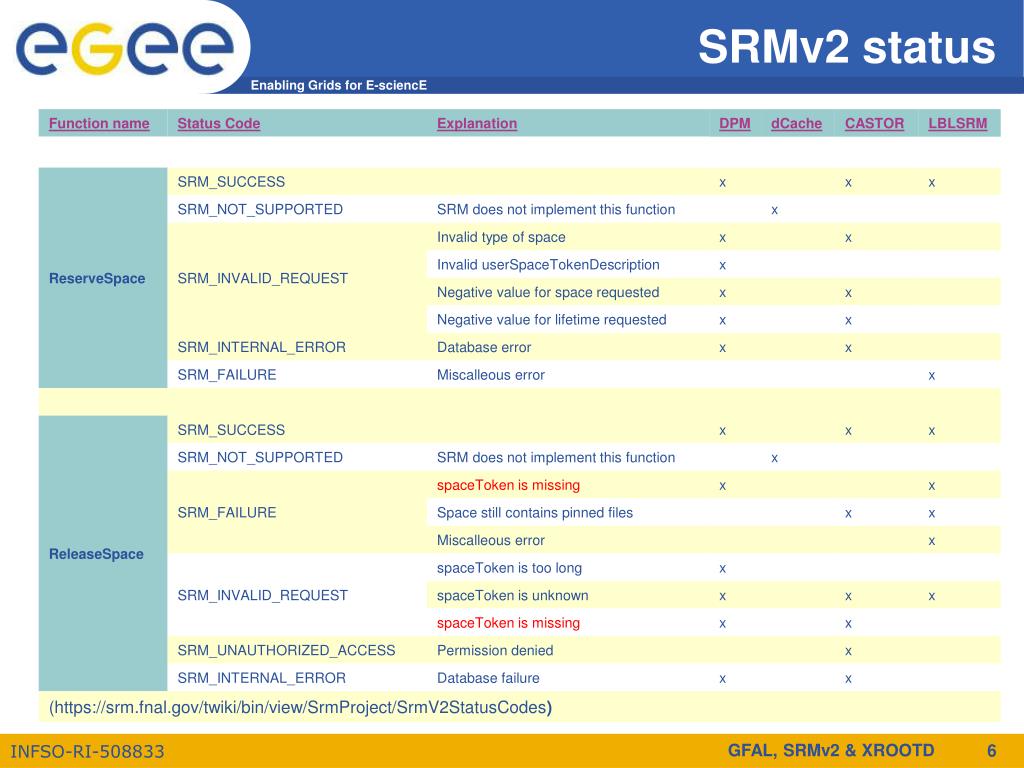Open the dCache column header link
Image resolution: width=1024 pixels, height=768 pixels.
pyautogui.click(x=796, y=123)
